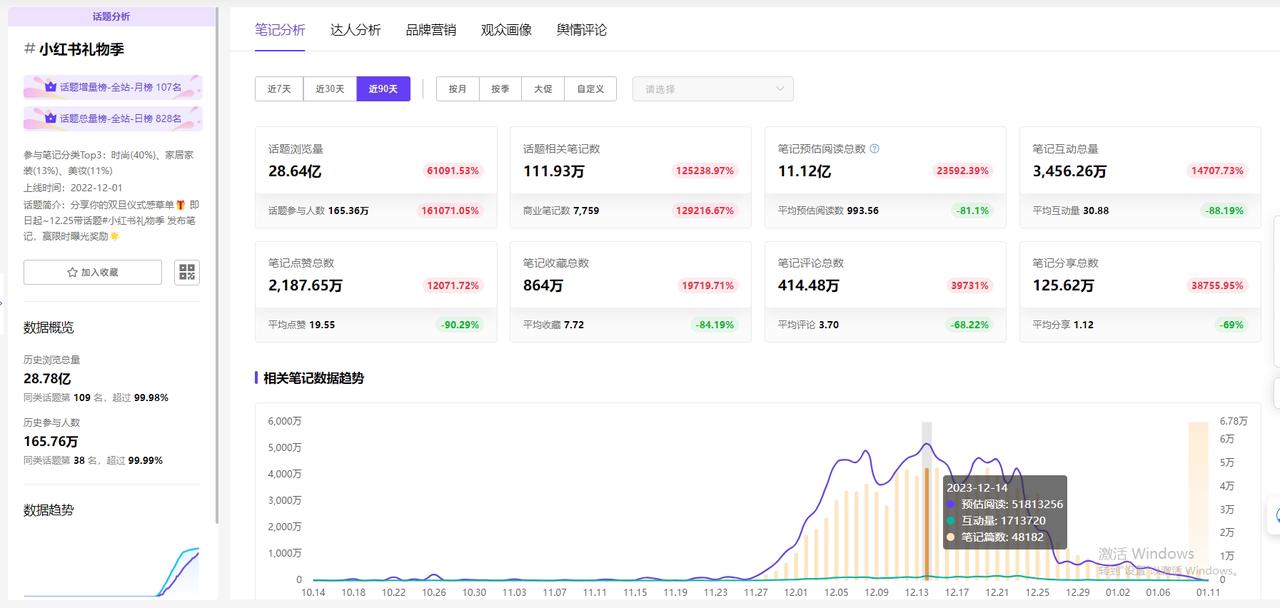The image size is (1280, 608).
Task: Click crown icon on 话题增量榜 badge
Action: tap(50, 88)
